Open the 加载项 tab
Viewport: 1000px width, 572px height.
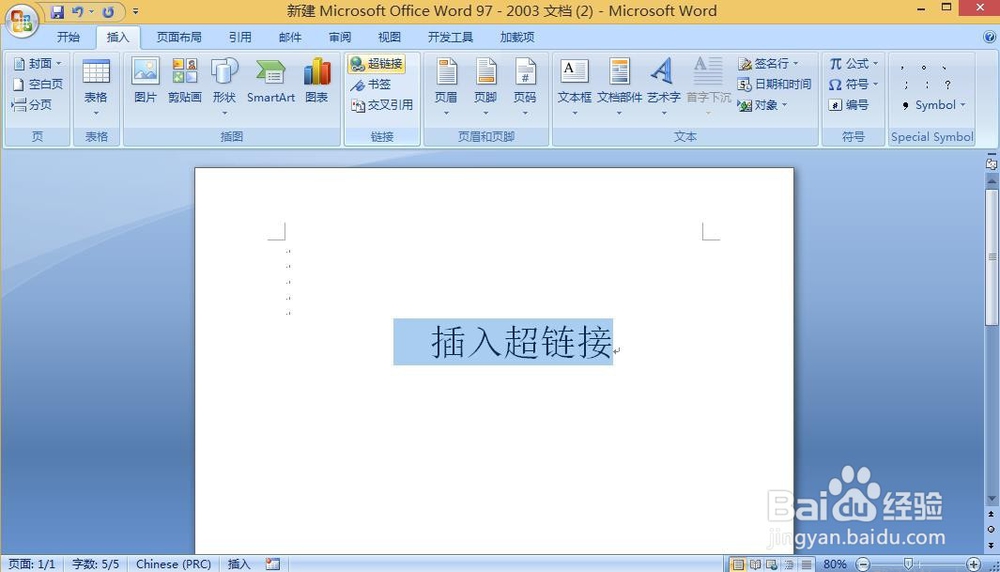tap(517, 37)
